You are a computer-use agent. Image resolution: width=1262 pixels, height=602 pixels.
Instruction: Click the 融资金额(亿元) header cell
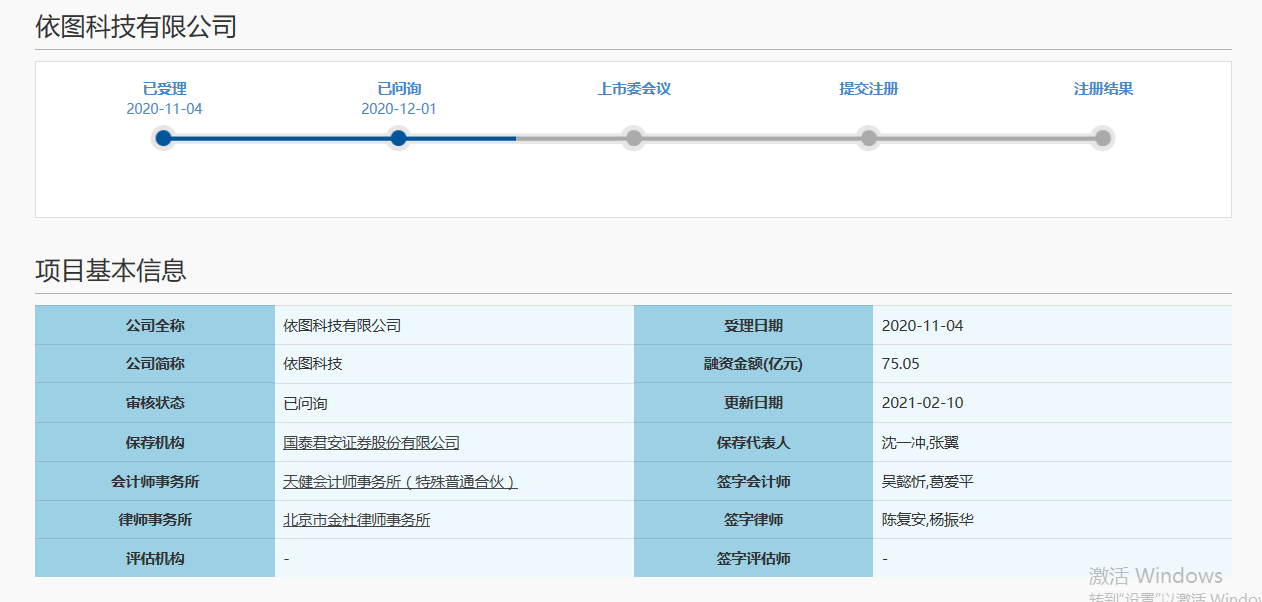(x=754, y=364)
